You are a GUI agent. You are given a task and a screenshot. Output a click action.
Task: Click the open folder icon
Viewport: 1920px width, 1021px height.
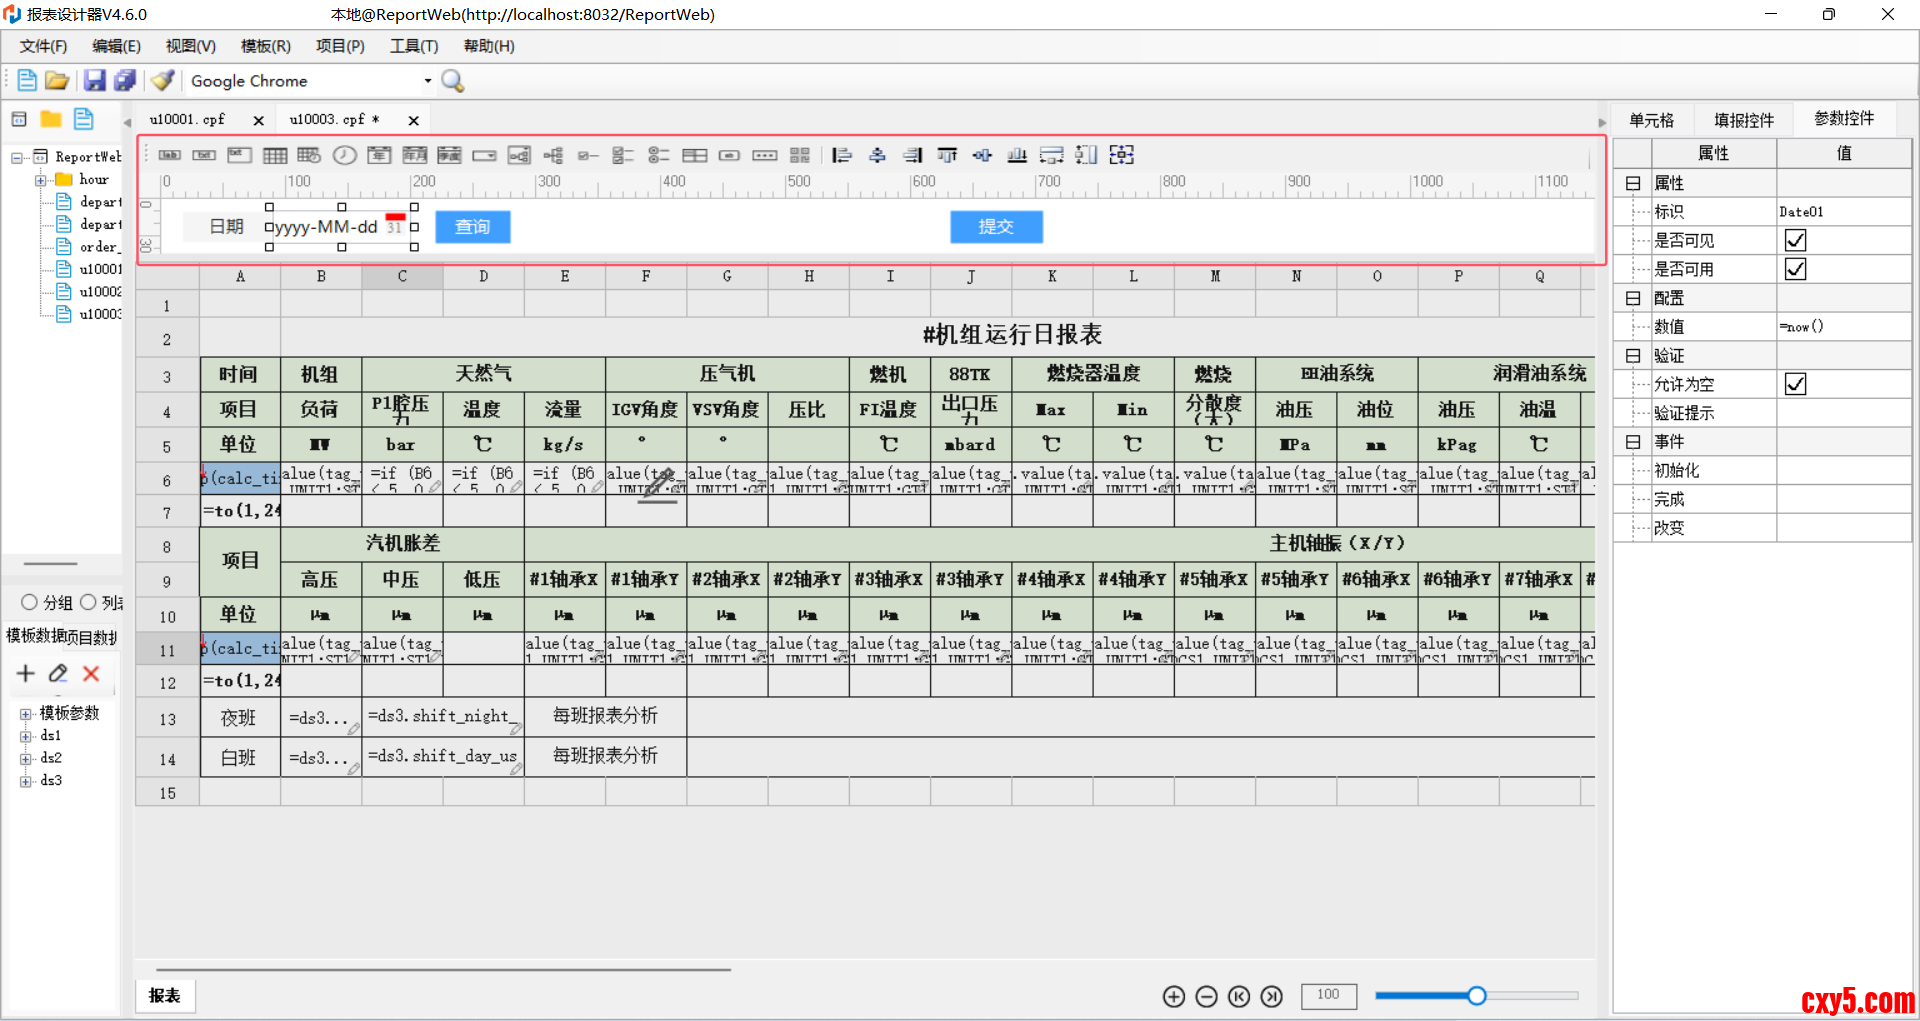[x=57, y=81]
